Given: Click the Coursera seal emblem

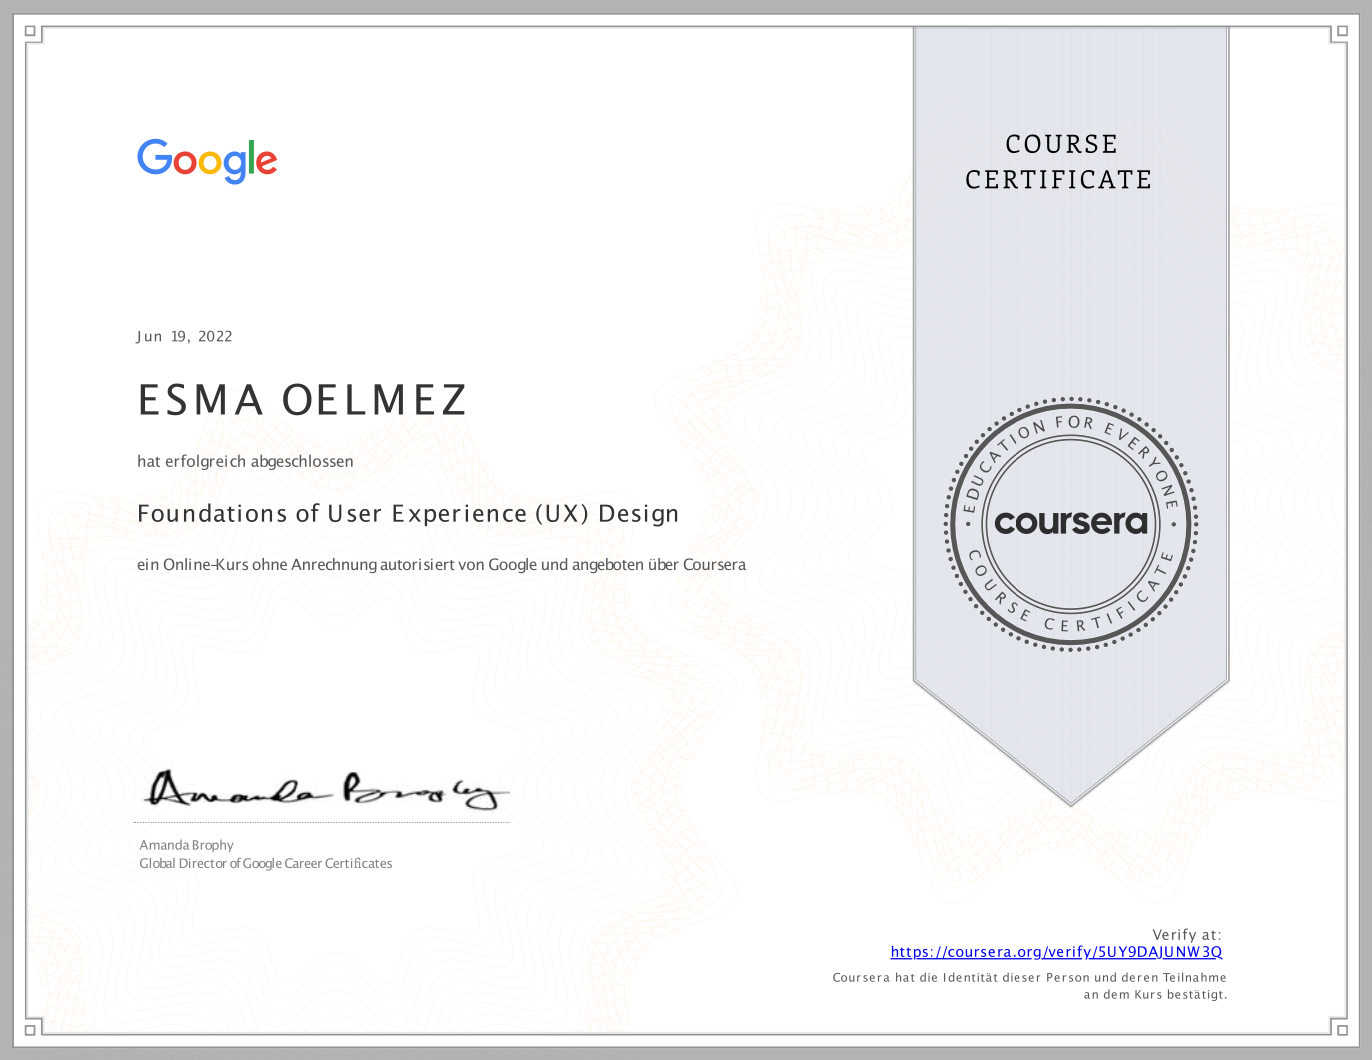Looking at the screenshot, I should point(1070,524).
